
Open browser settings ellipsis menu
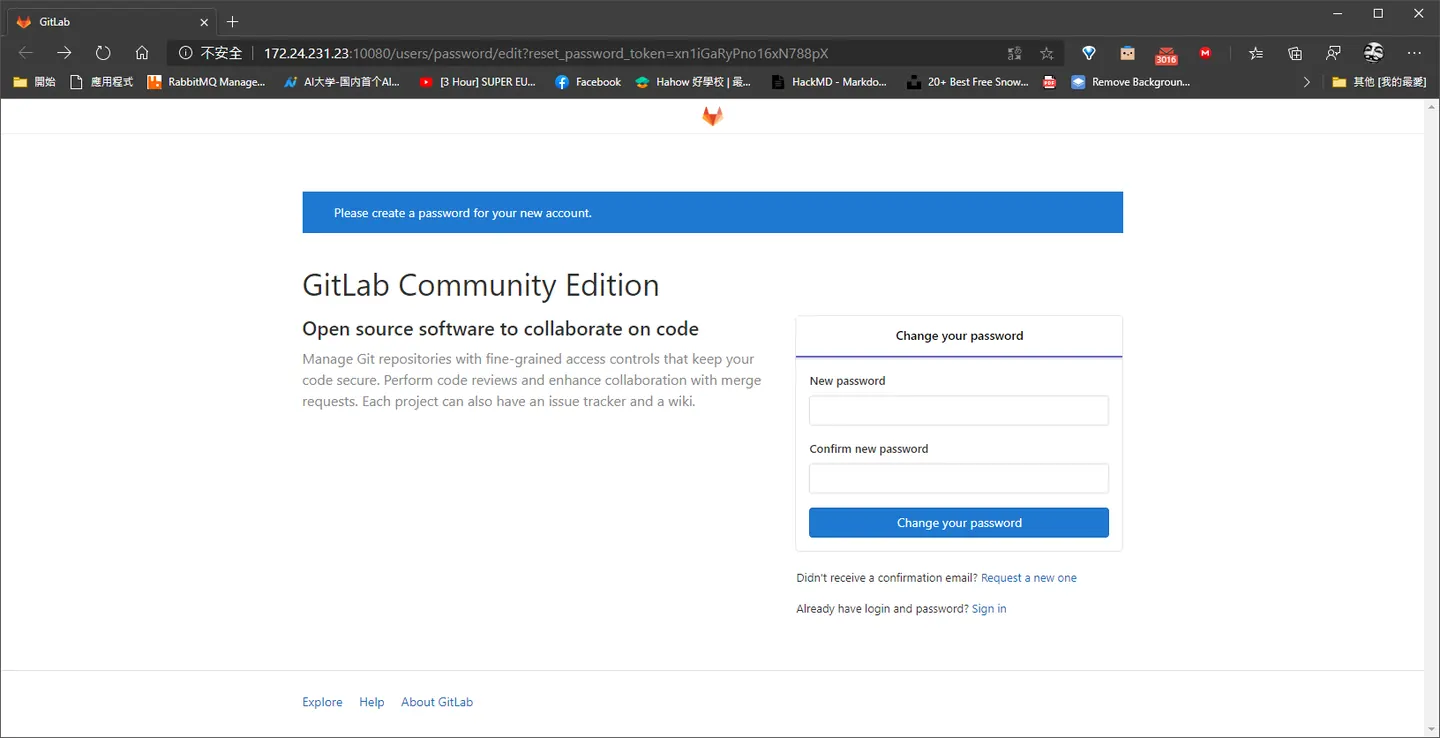click(1413, 53)
